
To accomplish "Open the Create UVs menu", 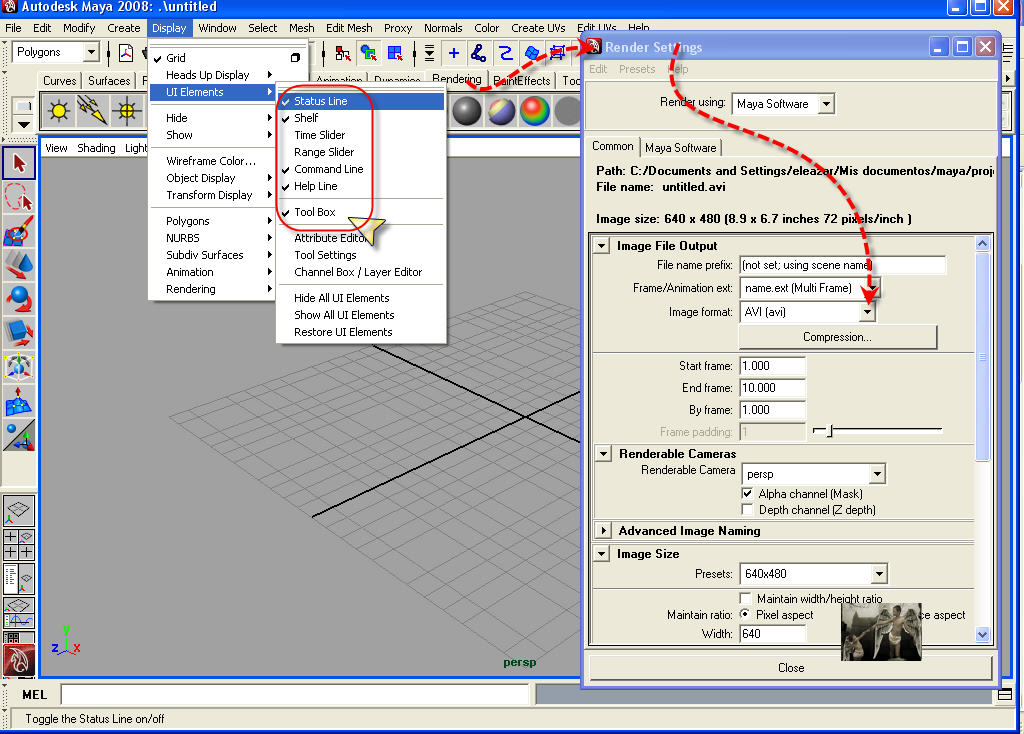I will tap(538, 28).
